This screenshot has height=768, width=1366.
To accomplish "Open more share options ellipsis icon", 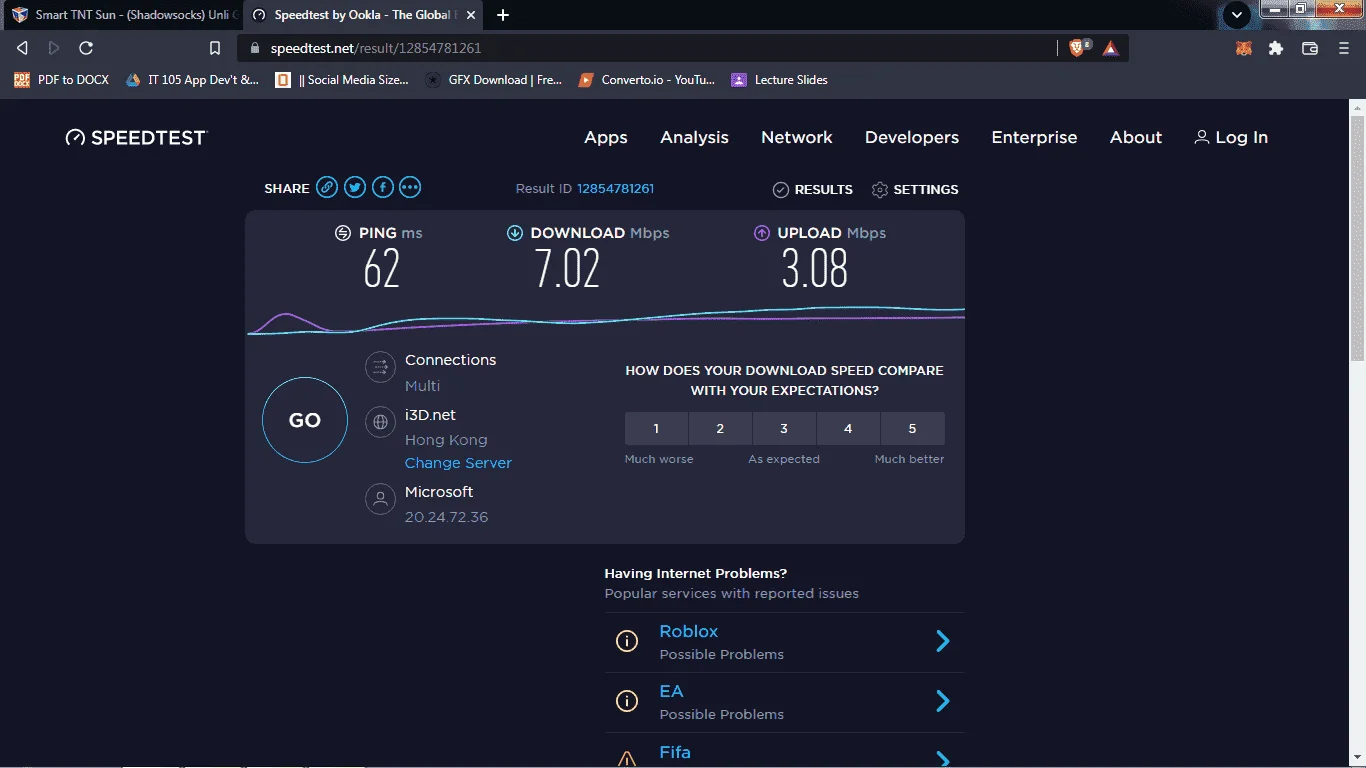I will coord(410,187).
